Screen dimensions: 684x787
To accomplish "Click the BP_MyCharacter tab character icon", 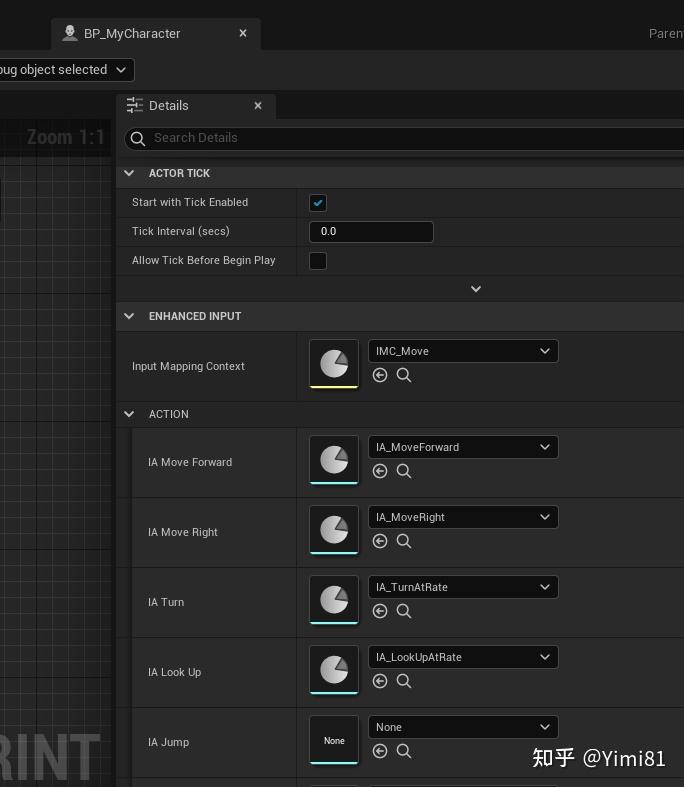I will point(70,33).
